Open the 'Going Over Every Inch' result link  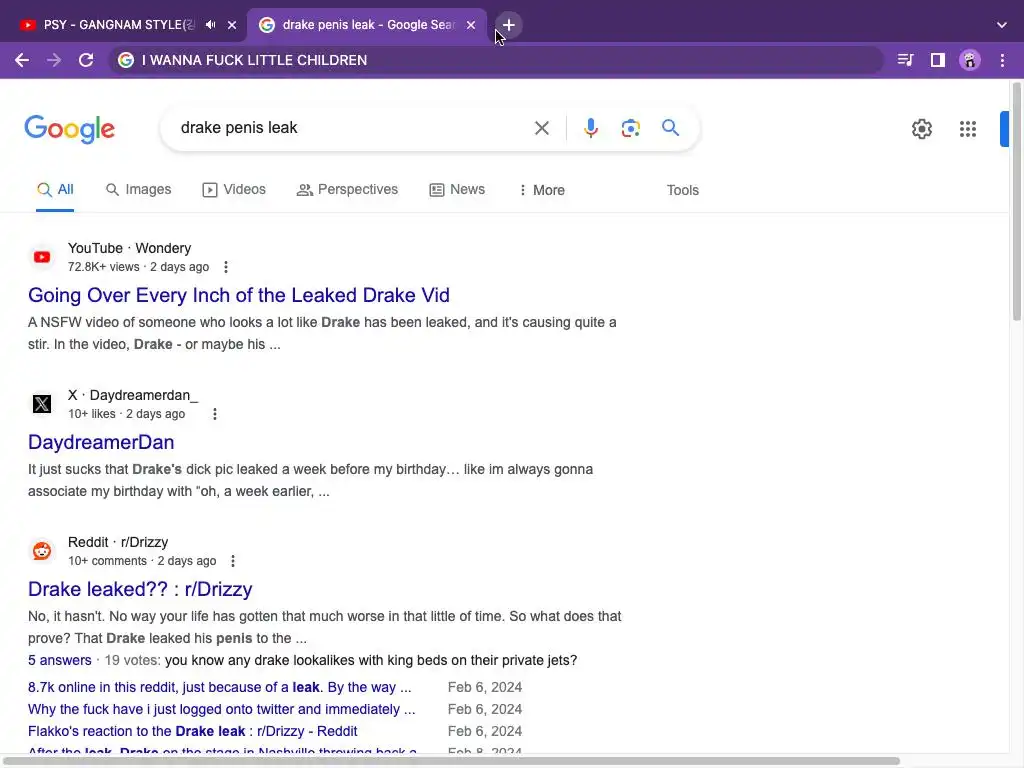[x=238, y=295]
